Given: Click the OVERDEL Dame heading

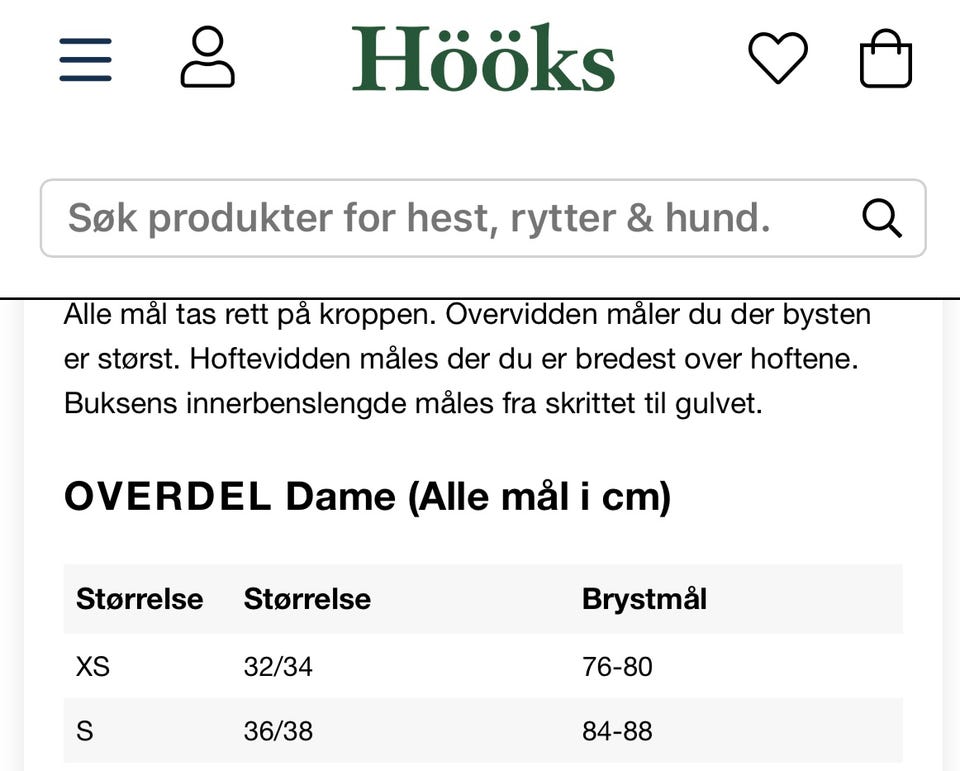Looking at the screenshot, I should click(x=367, y=497).
